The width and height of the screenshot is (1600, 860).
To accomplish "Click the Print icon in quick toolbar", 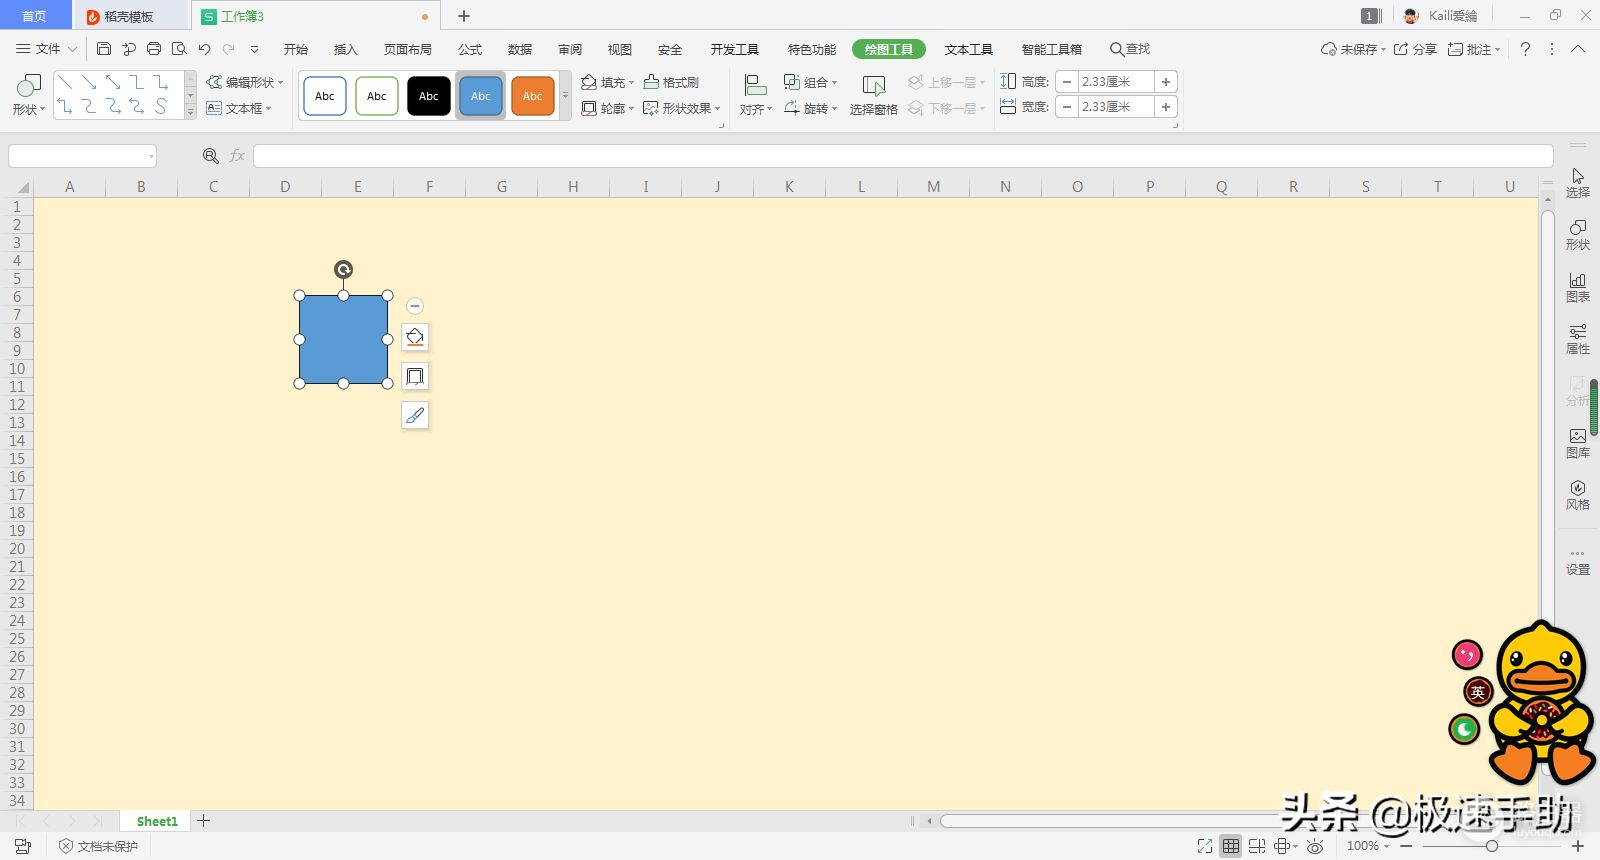I will [x=154, y=49].
